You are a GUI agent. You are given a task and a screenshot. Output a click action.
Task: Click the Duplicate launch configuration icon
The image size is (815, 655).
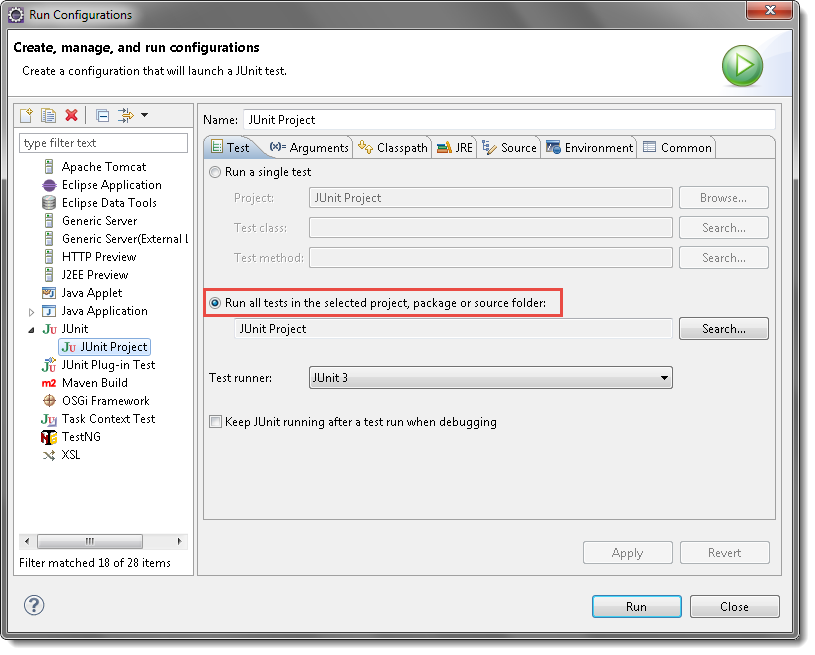(48, 115)
